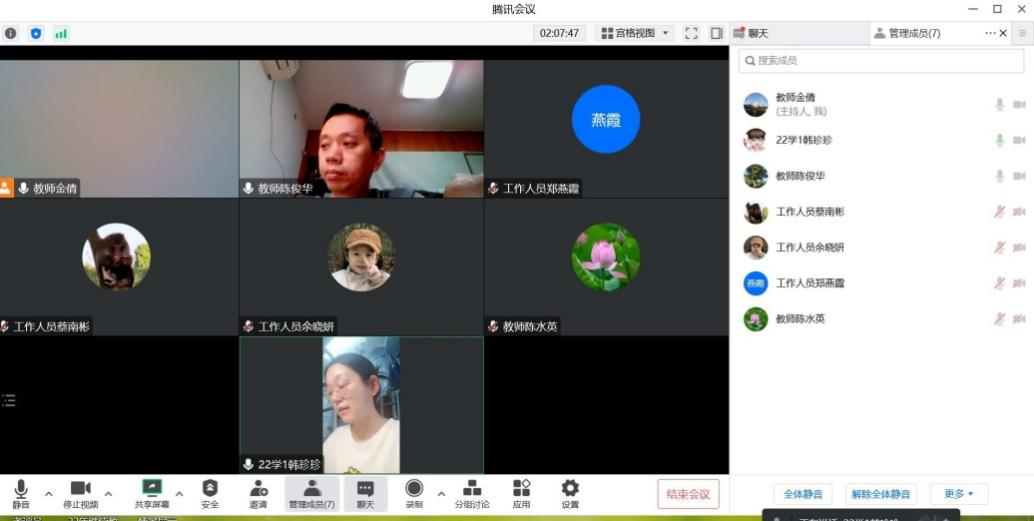This screenshot has width=1034, height=521.
Task: Click the green network signal icon
Action: (61, 33)
